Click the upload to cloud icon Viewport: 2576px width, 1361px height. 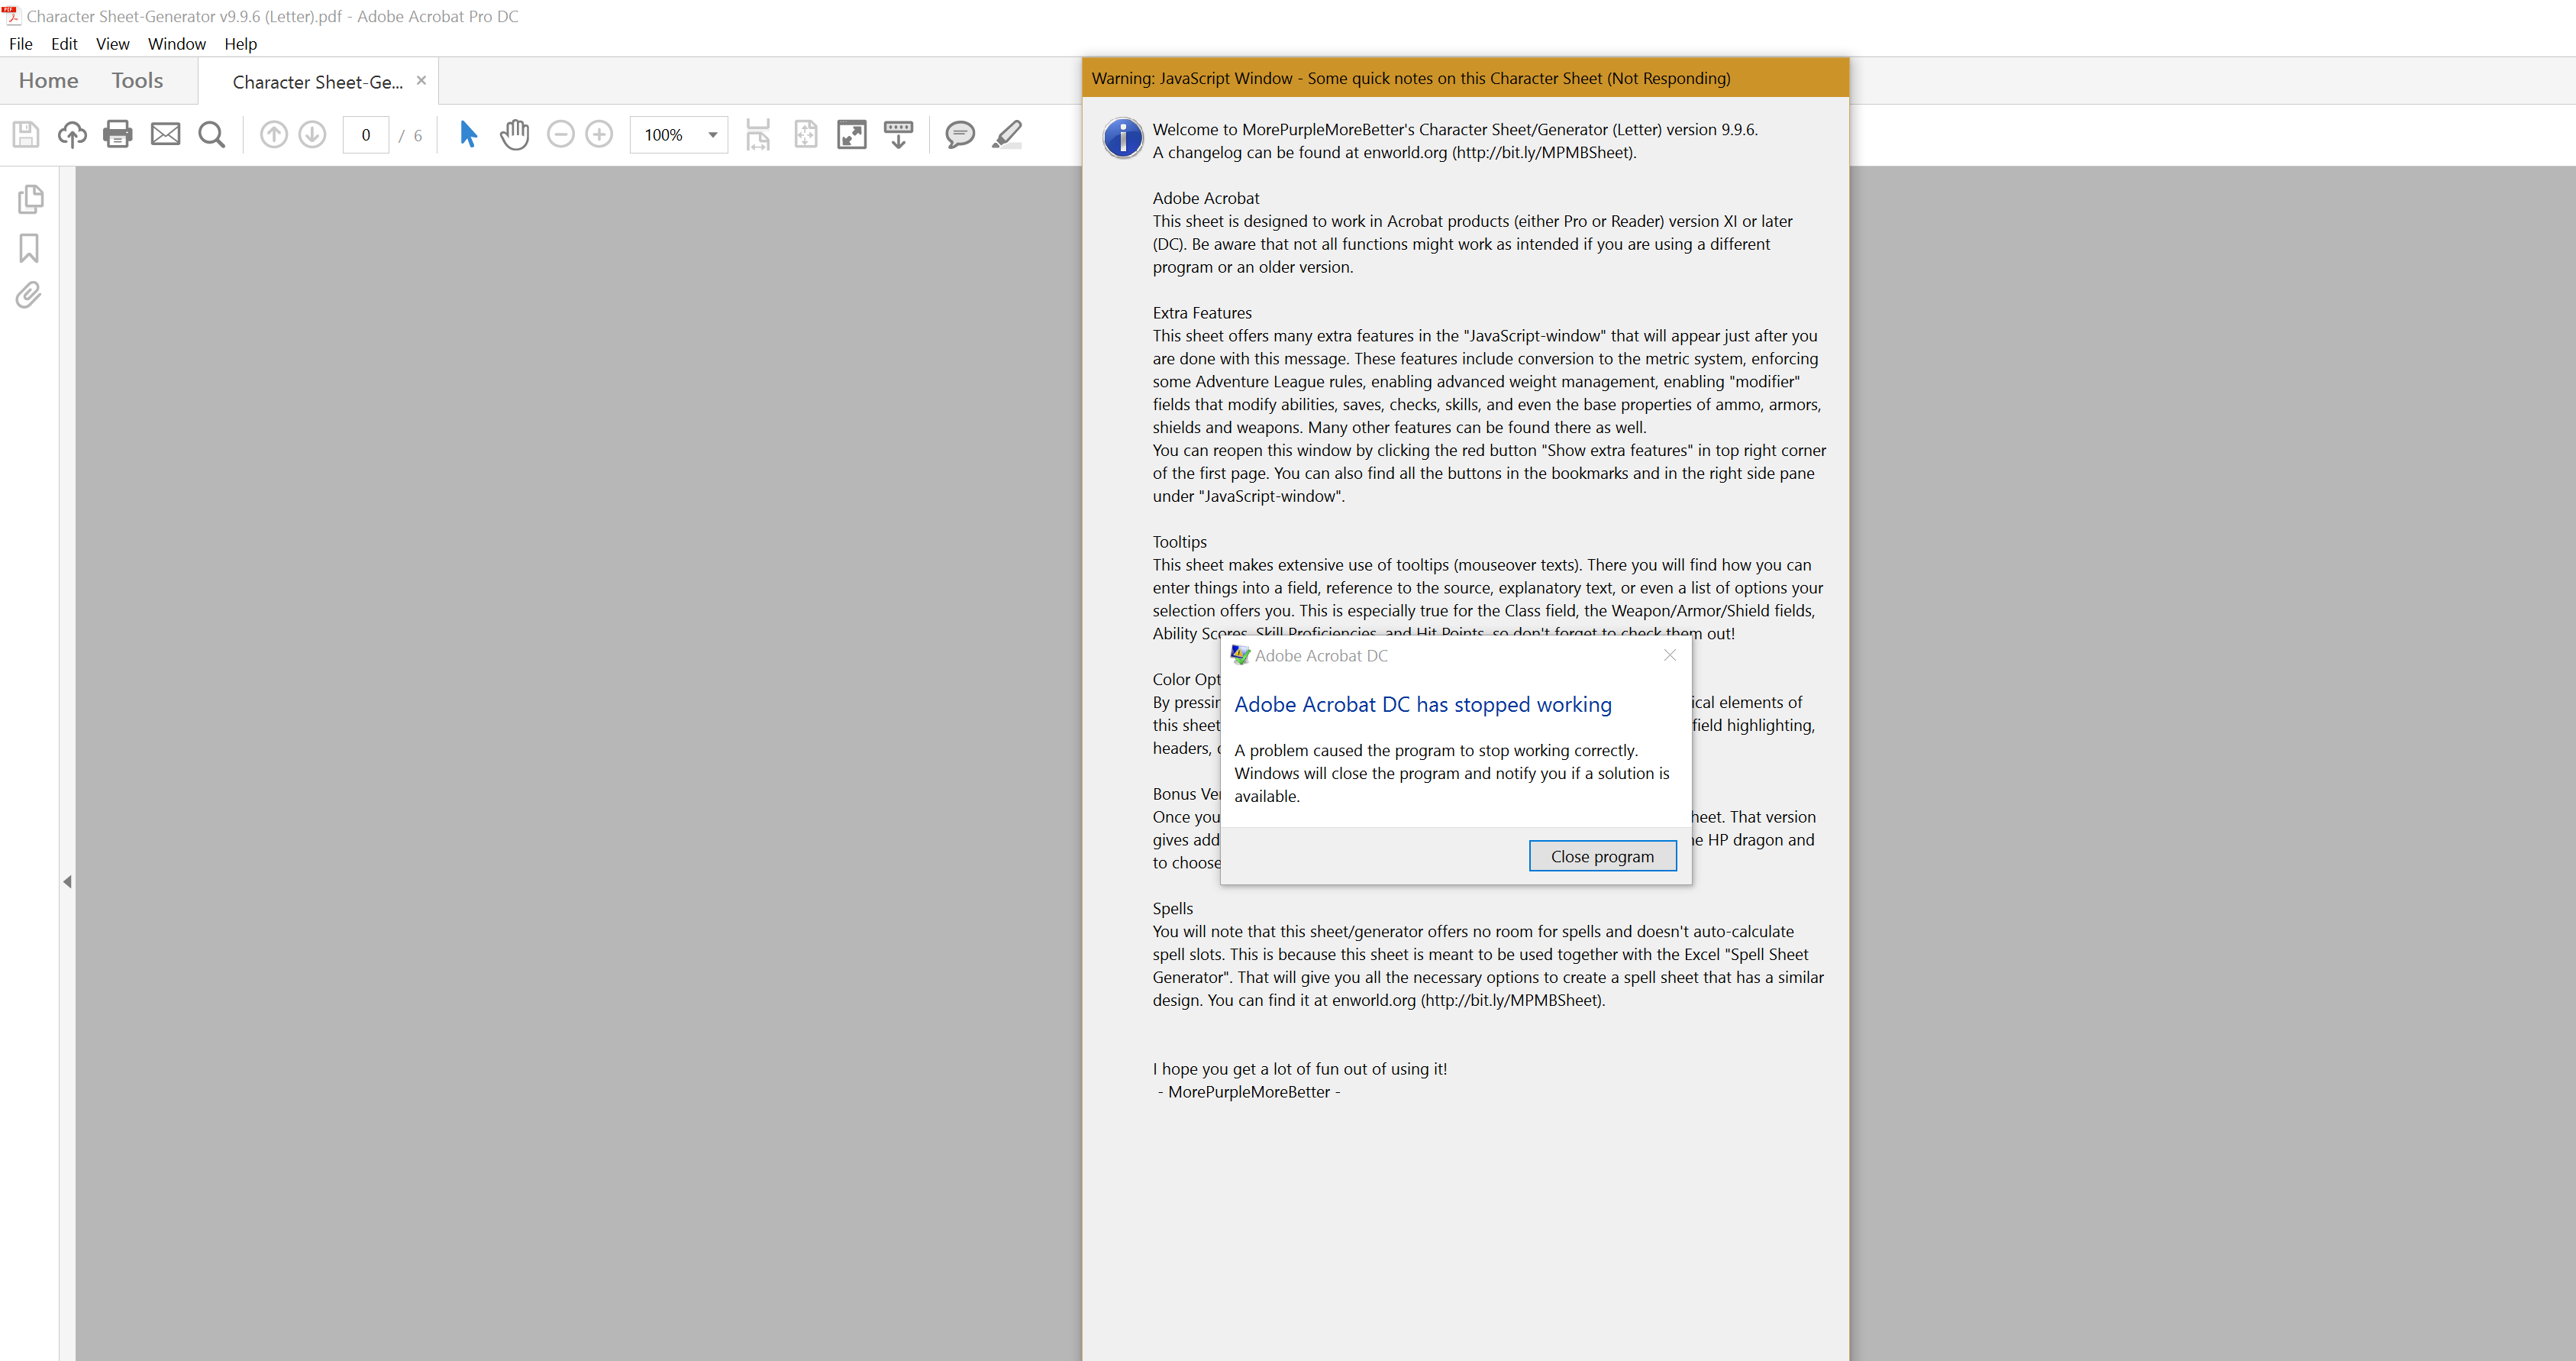click(x=72, y=134)
